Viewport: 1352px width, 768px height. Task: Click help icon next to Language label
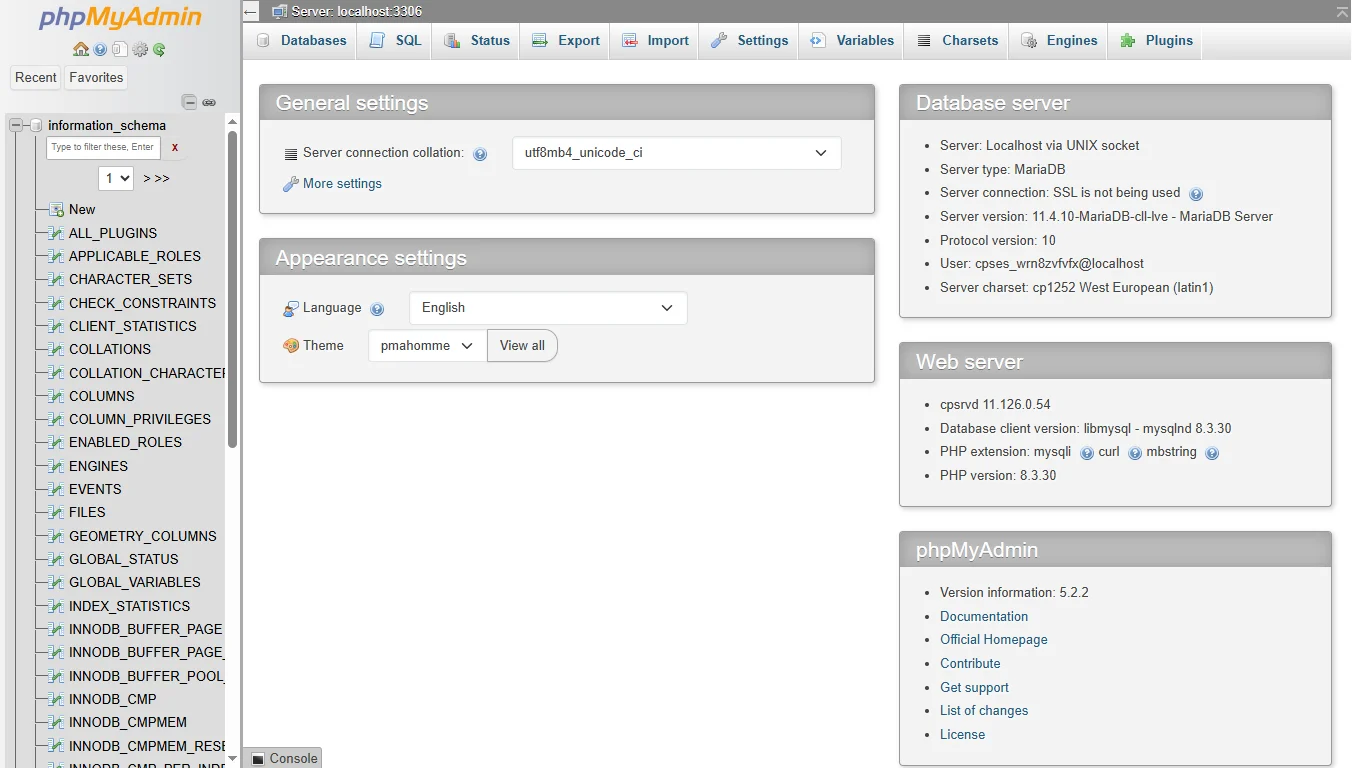tap(377, 309)
